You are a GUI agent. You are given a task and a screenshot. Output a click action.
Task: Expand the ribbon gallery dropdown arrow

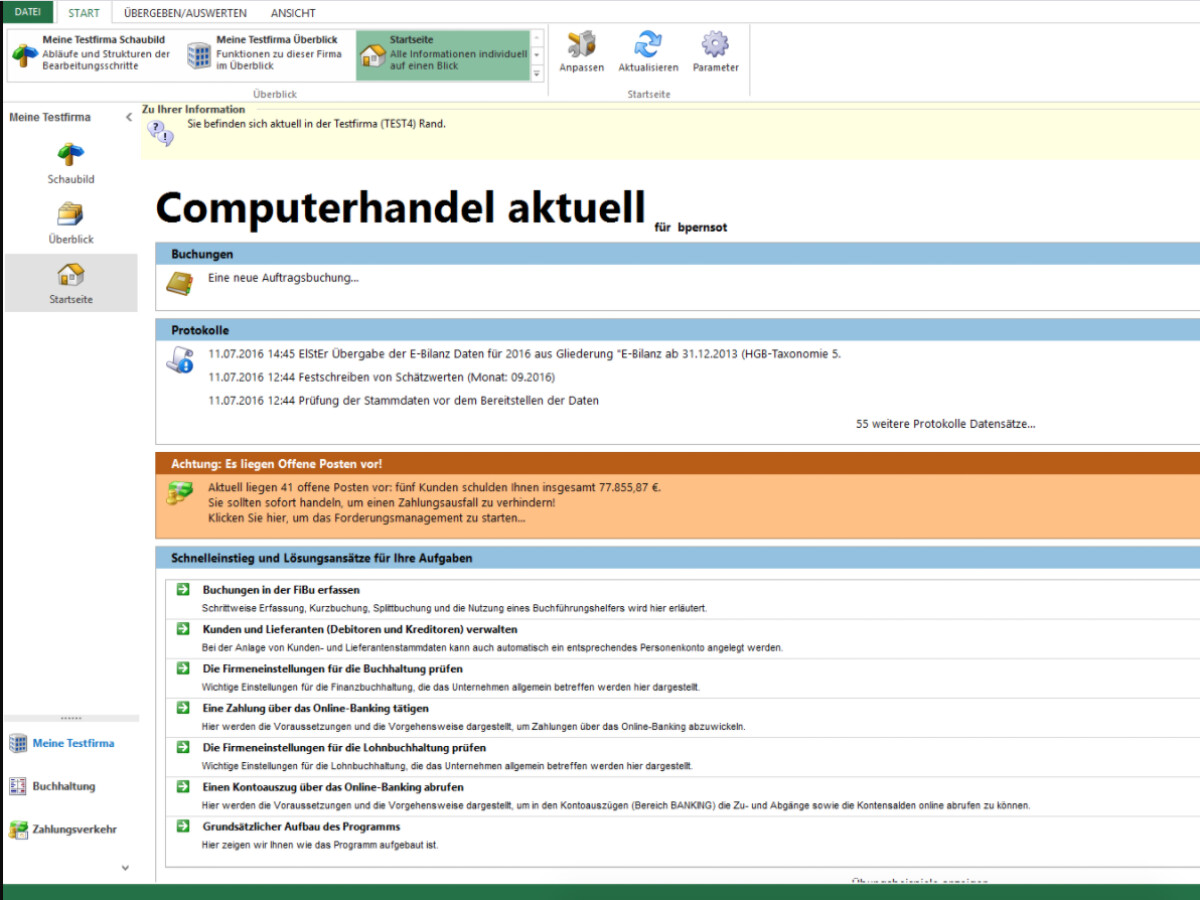click(x=536, y=73)
